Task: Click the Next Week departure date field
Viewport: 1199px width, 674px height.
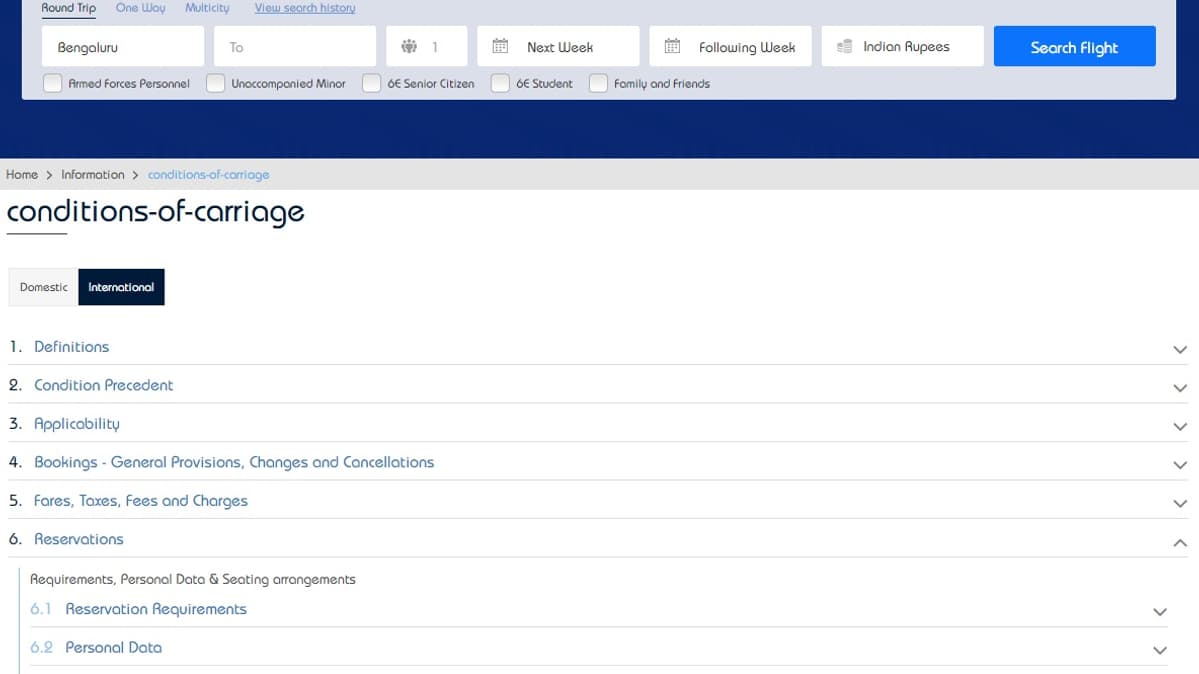Action: (x=558, y=46)
